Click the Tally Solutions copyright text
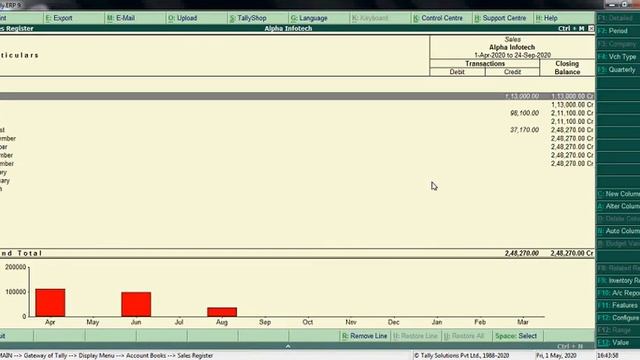The width and height of the screenshot is (640, 360). click(462, 356)
